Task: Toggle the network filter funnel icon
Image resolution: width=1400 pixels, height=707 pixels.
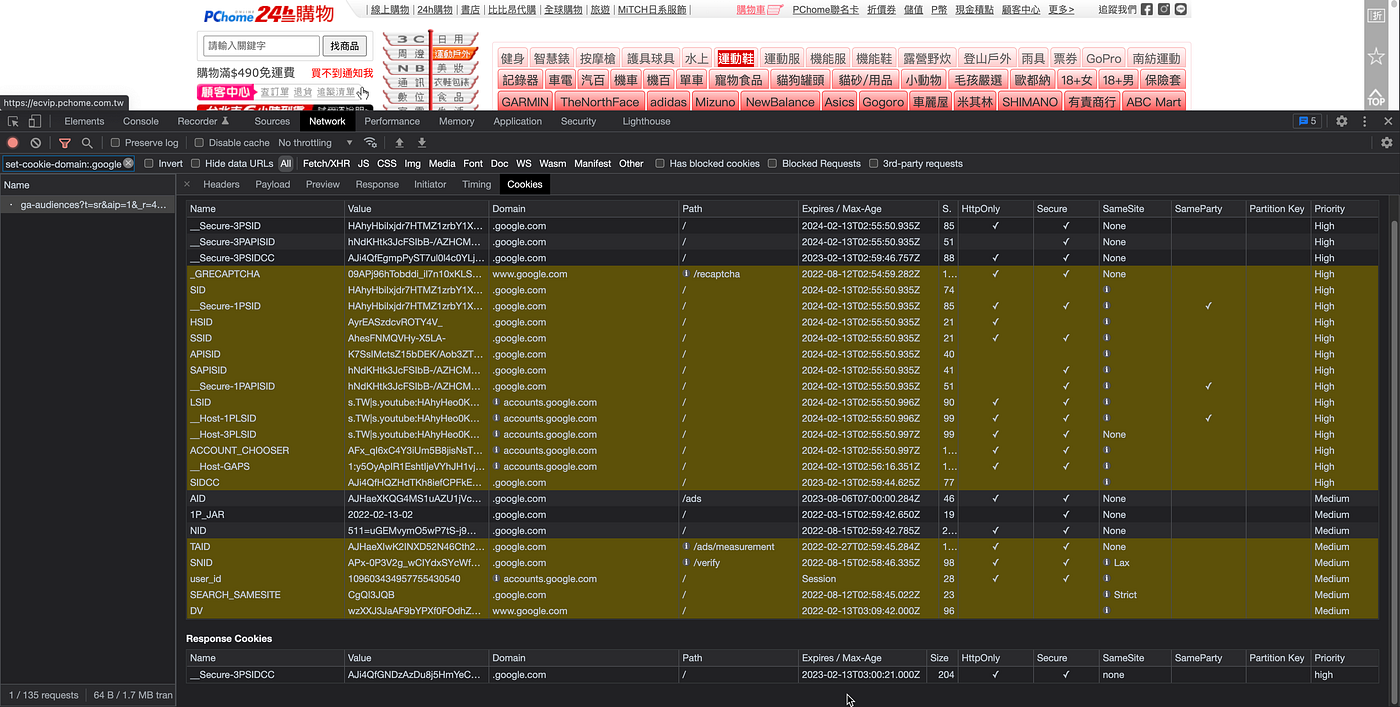Action: 65,143
